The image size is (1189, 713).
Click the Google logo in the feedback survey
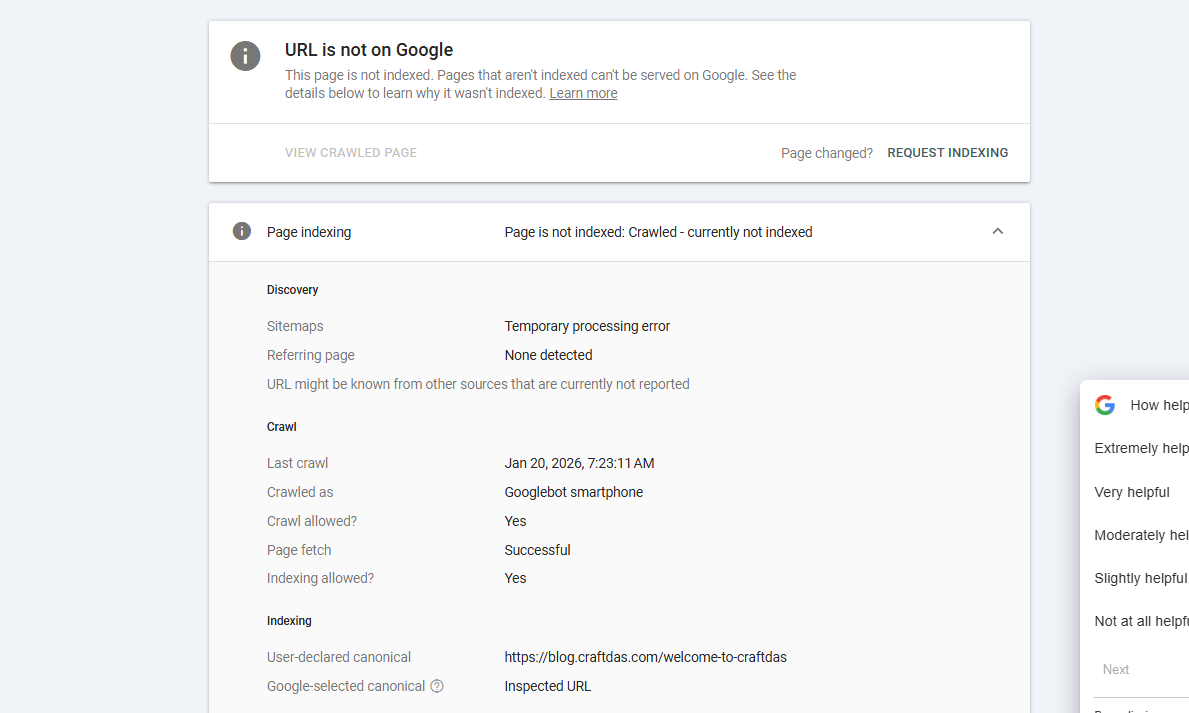1104,404
